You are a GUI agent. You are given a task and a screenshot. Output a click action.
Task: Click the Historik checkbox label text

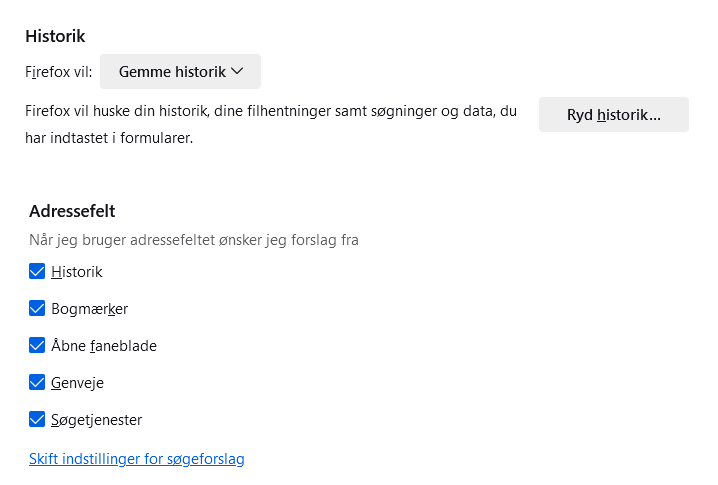point(76,272)
